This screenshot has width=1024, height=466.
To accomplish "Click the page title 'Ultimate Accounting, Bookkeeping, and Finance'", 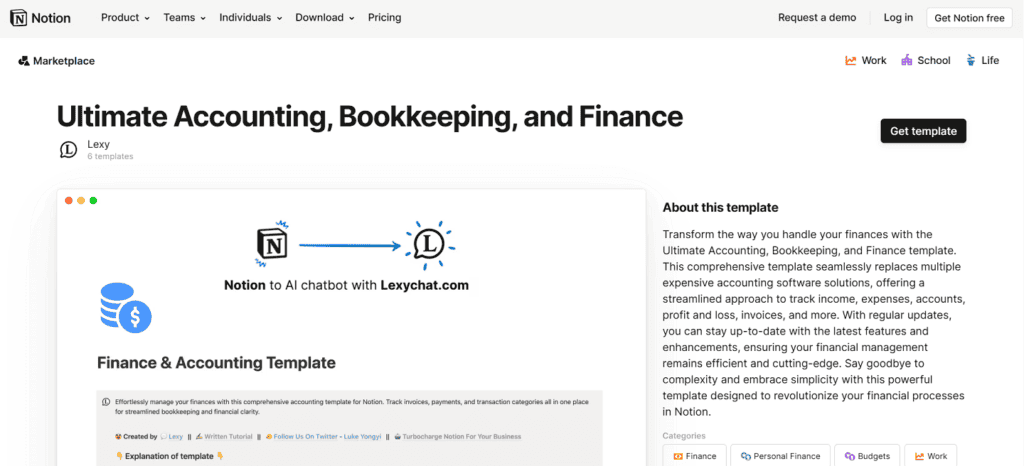I will click(370, 116).
